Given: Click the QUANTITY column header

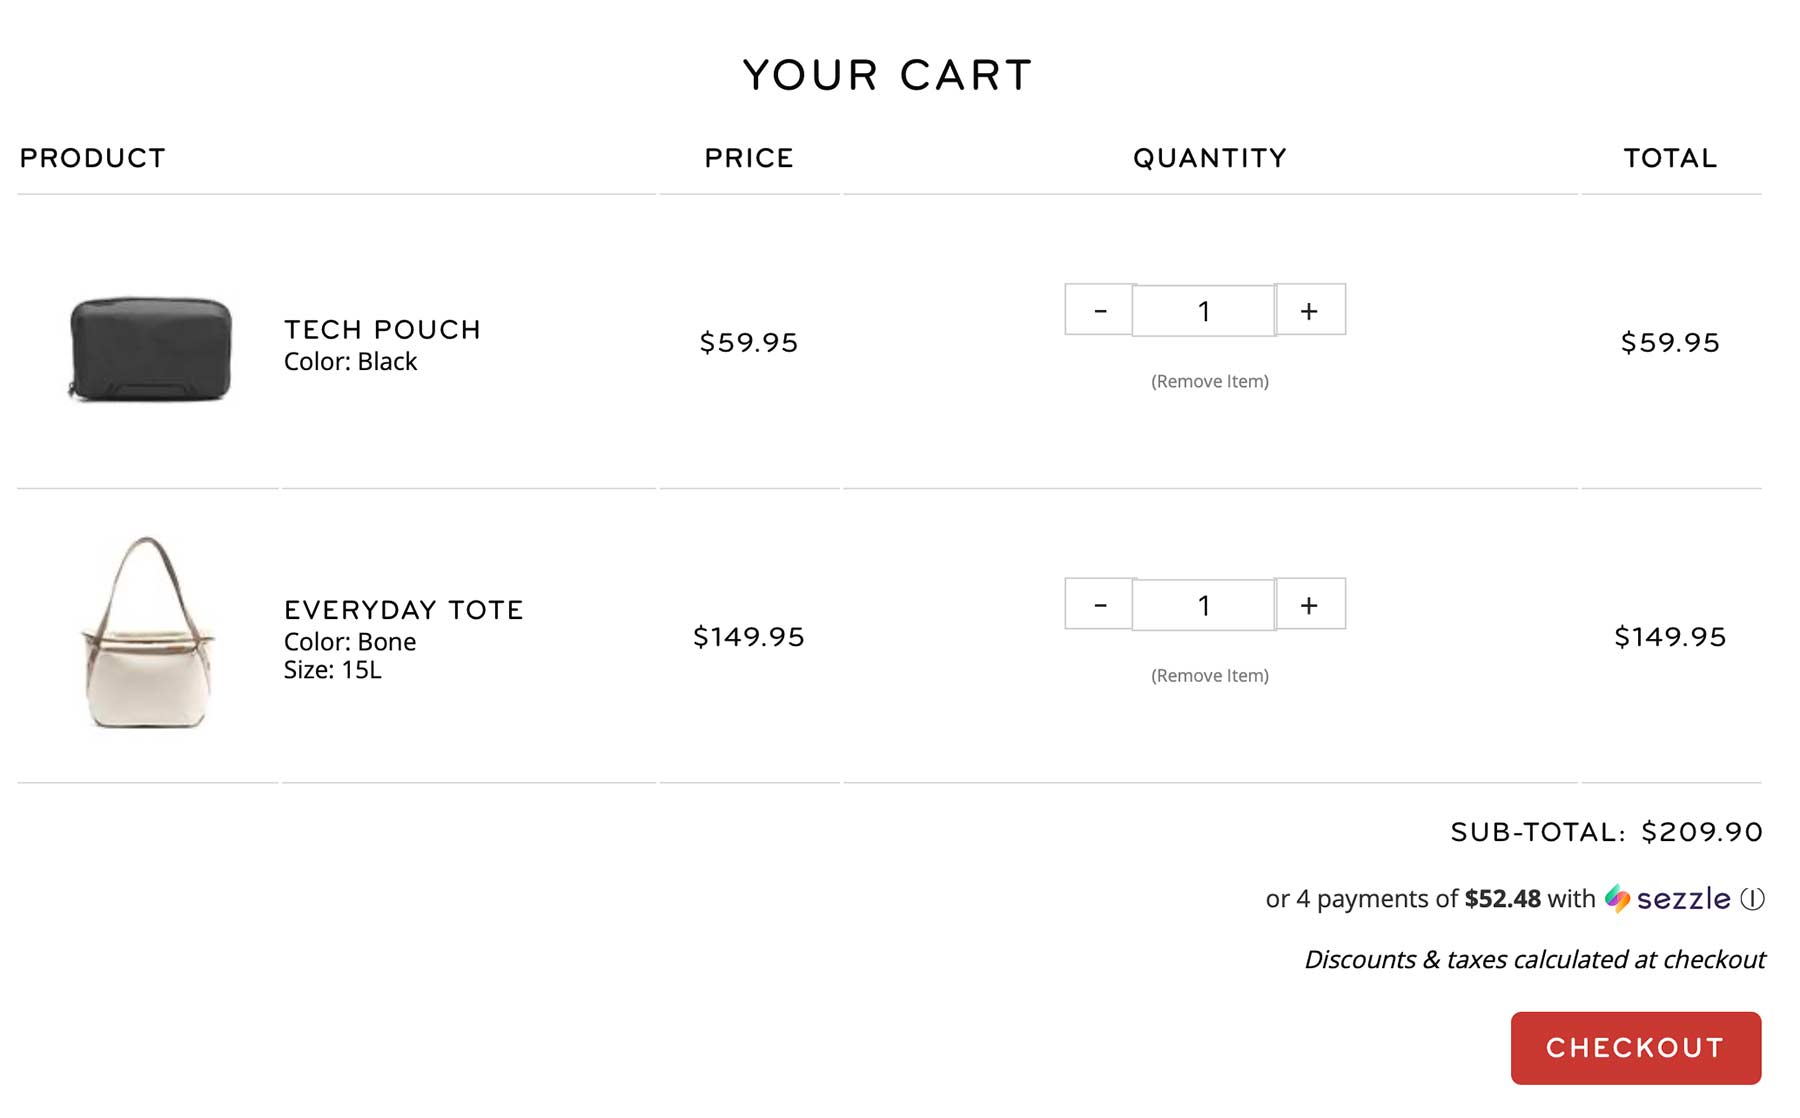Looking at the screenshot, I should 1208,157.
